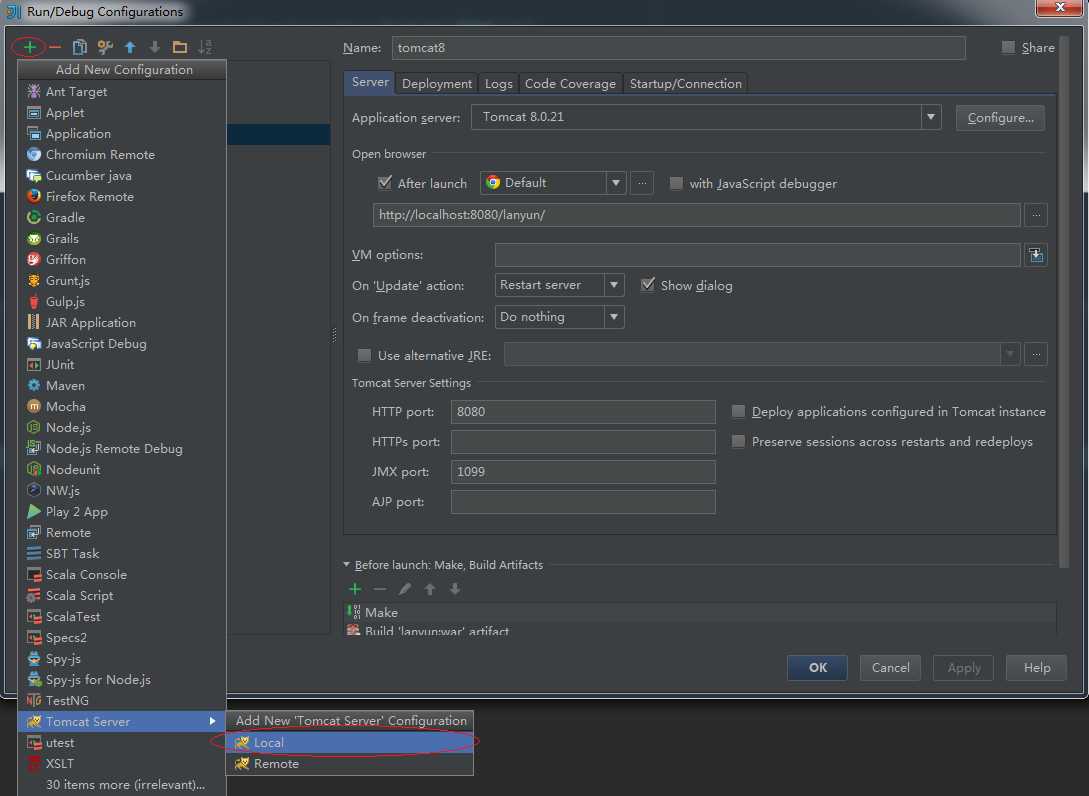
Task: Click the Cancel button
Action: pos(890,668)
